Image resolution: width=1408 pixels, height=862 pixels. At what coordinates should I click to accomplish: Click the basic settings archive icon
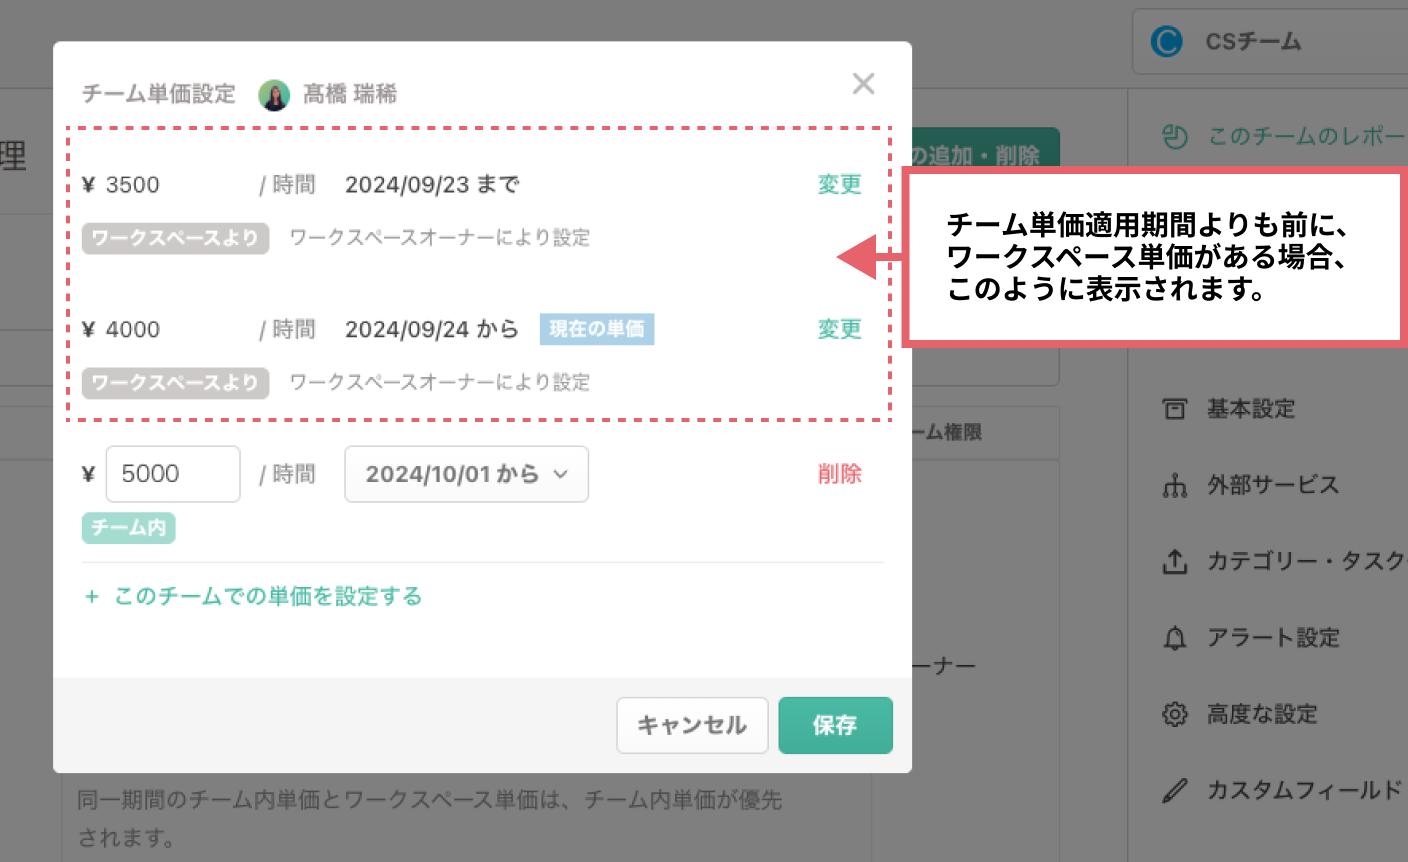click(x=1175, y=409)
